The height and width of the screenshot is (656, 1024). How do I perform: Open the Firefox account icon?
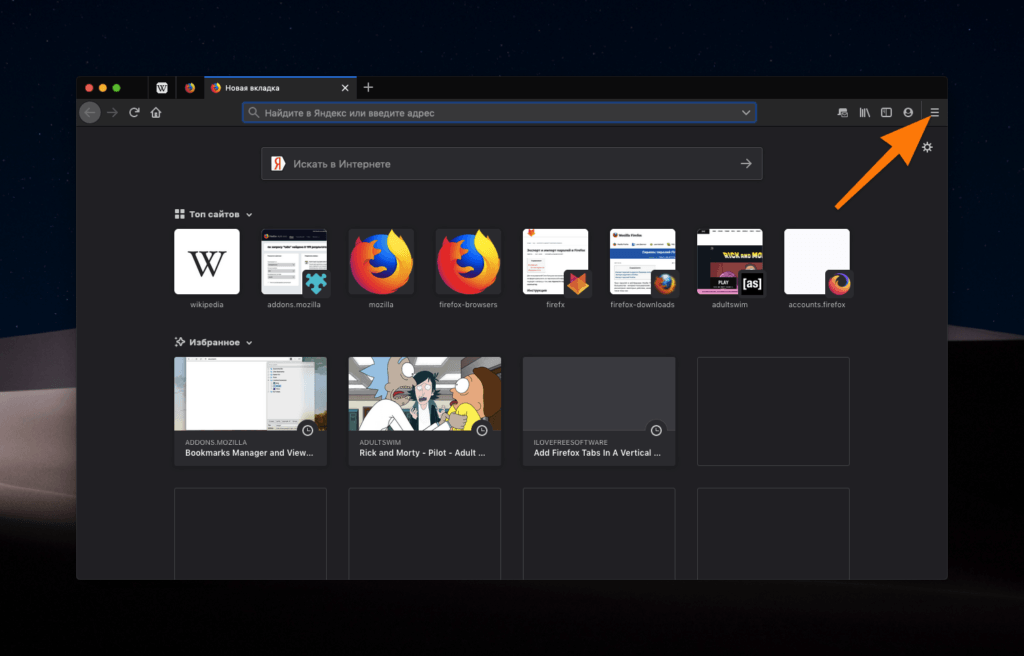[x=908, y=112]
